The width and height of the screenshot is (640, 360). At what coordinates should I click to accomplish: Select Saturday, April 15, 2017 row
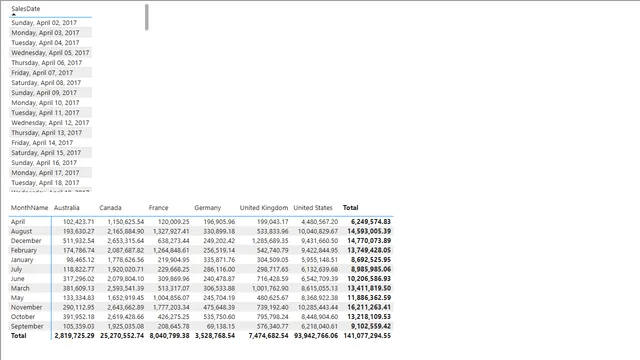point(51,153)
